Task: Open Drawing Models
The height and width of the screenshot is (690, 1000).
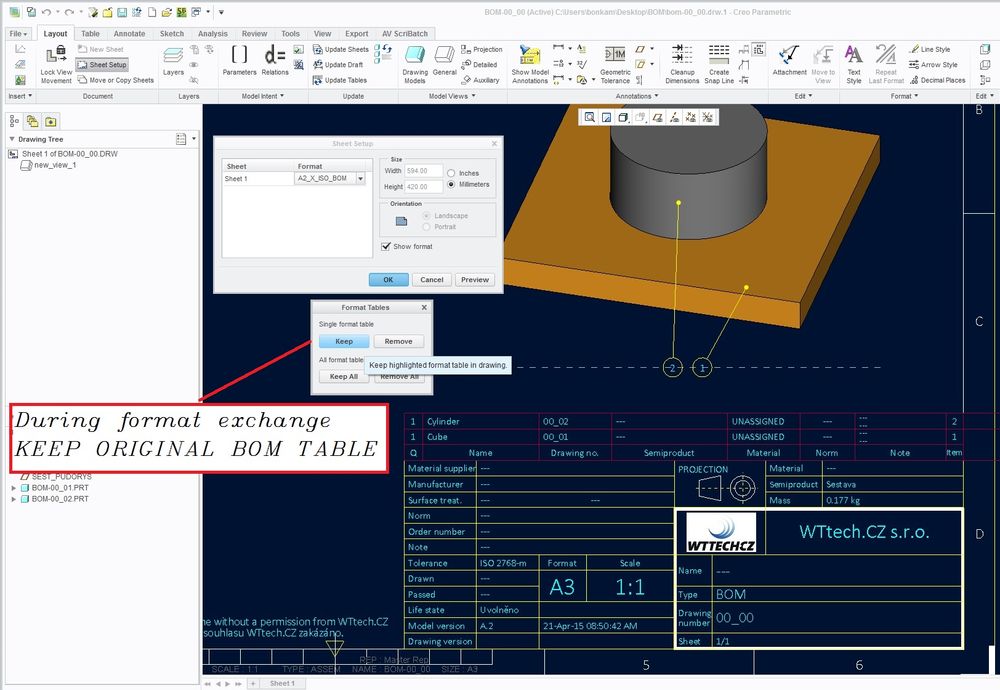Action: [415, 64]
